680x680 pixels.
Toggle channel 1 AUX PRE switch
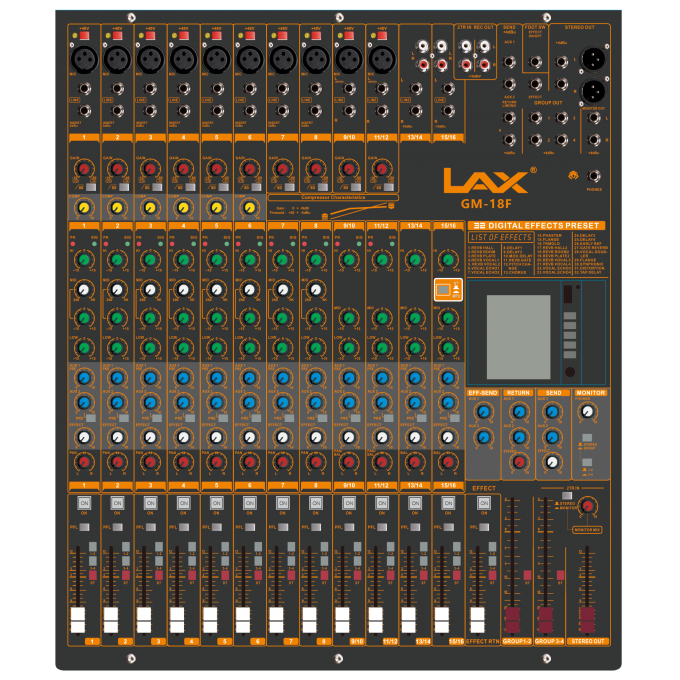91,418
